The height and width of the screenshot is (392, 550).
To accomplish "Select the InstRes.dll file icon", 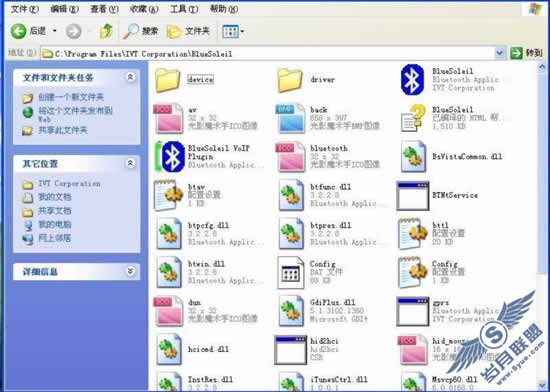I will (x=169, y=382).
